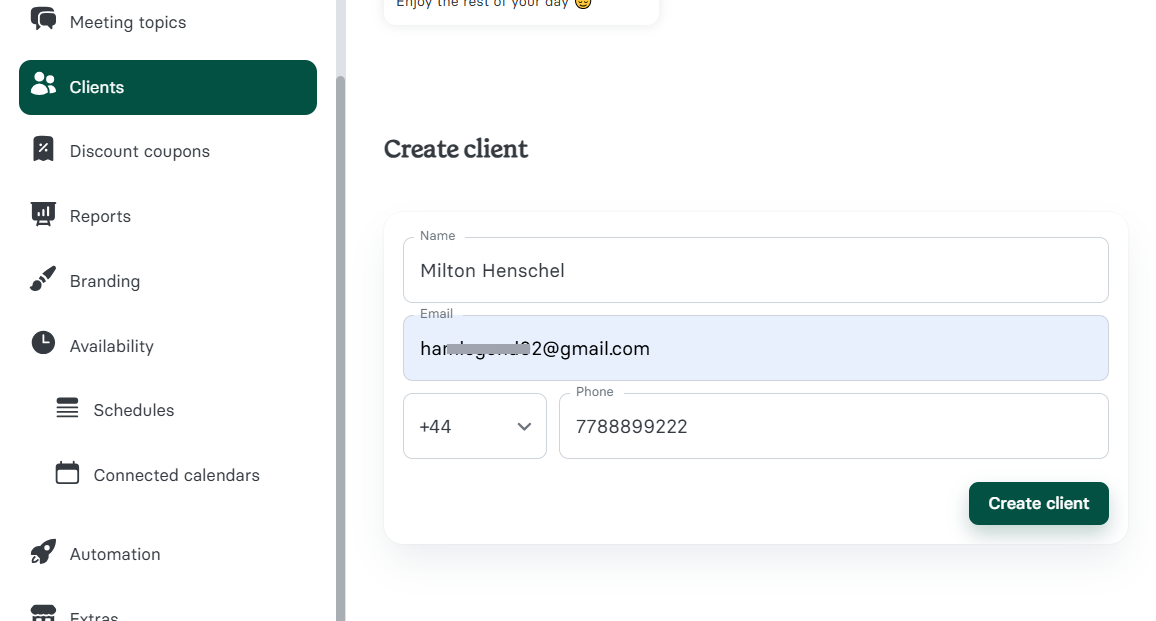The width and height of the screenshot is (1156, 621).
Task: Click the Reports presentation board icon
Action: click(x=43, y=215)
